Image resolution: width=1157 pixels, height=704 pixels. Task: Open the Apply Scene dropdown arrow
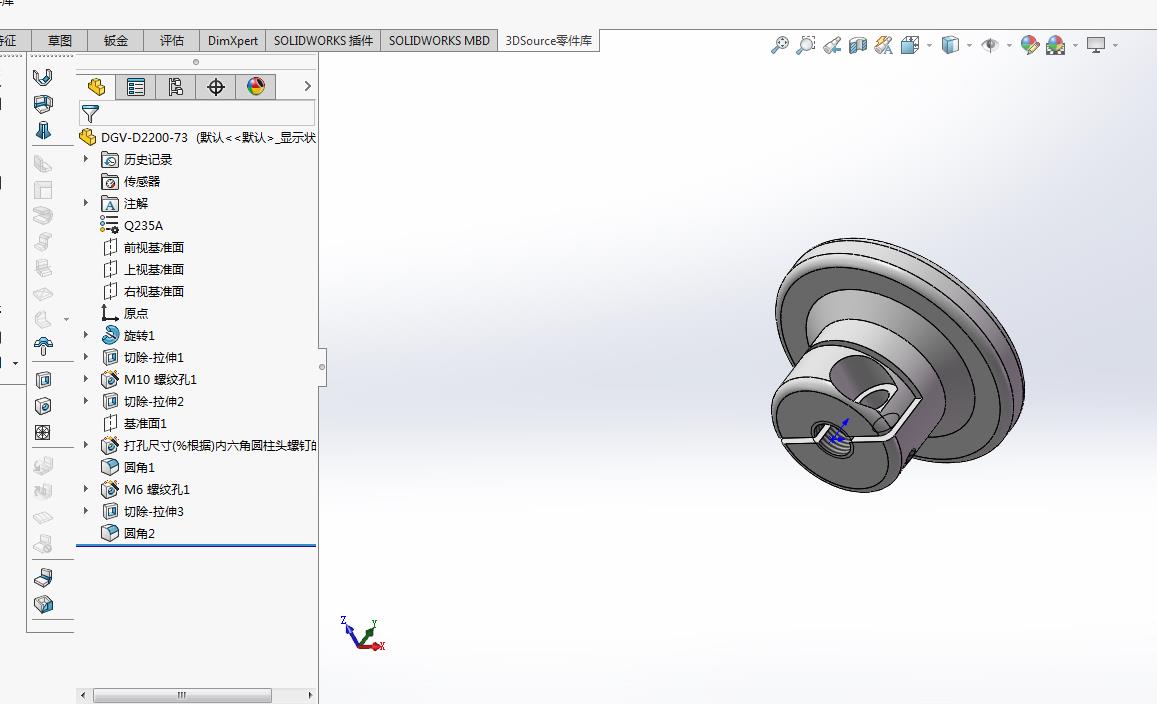(1075, 45)
